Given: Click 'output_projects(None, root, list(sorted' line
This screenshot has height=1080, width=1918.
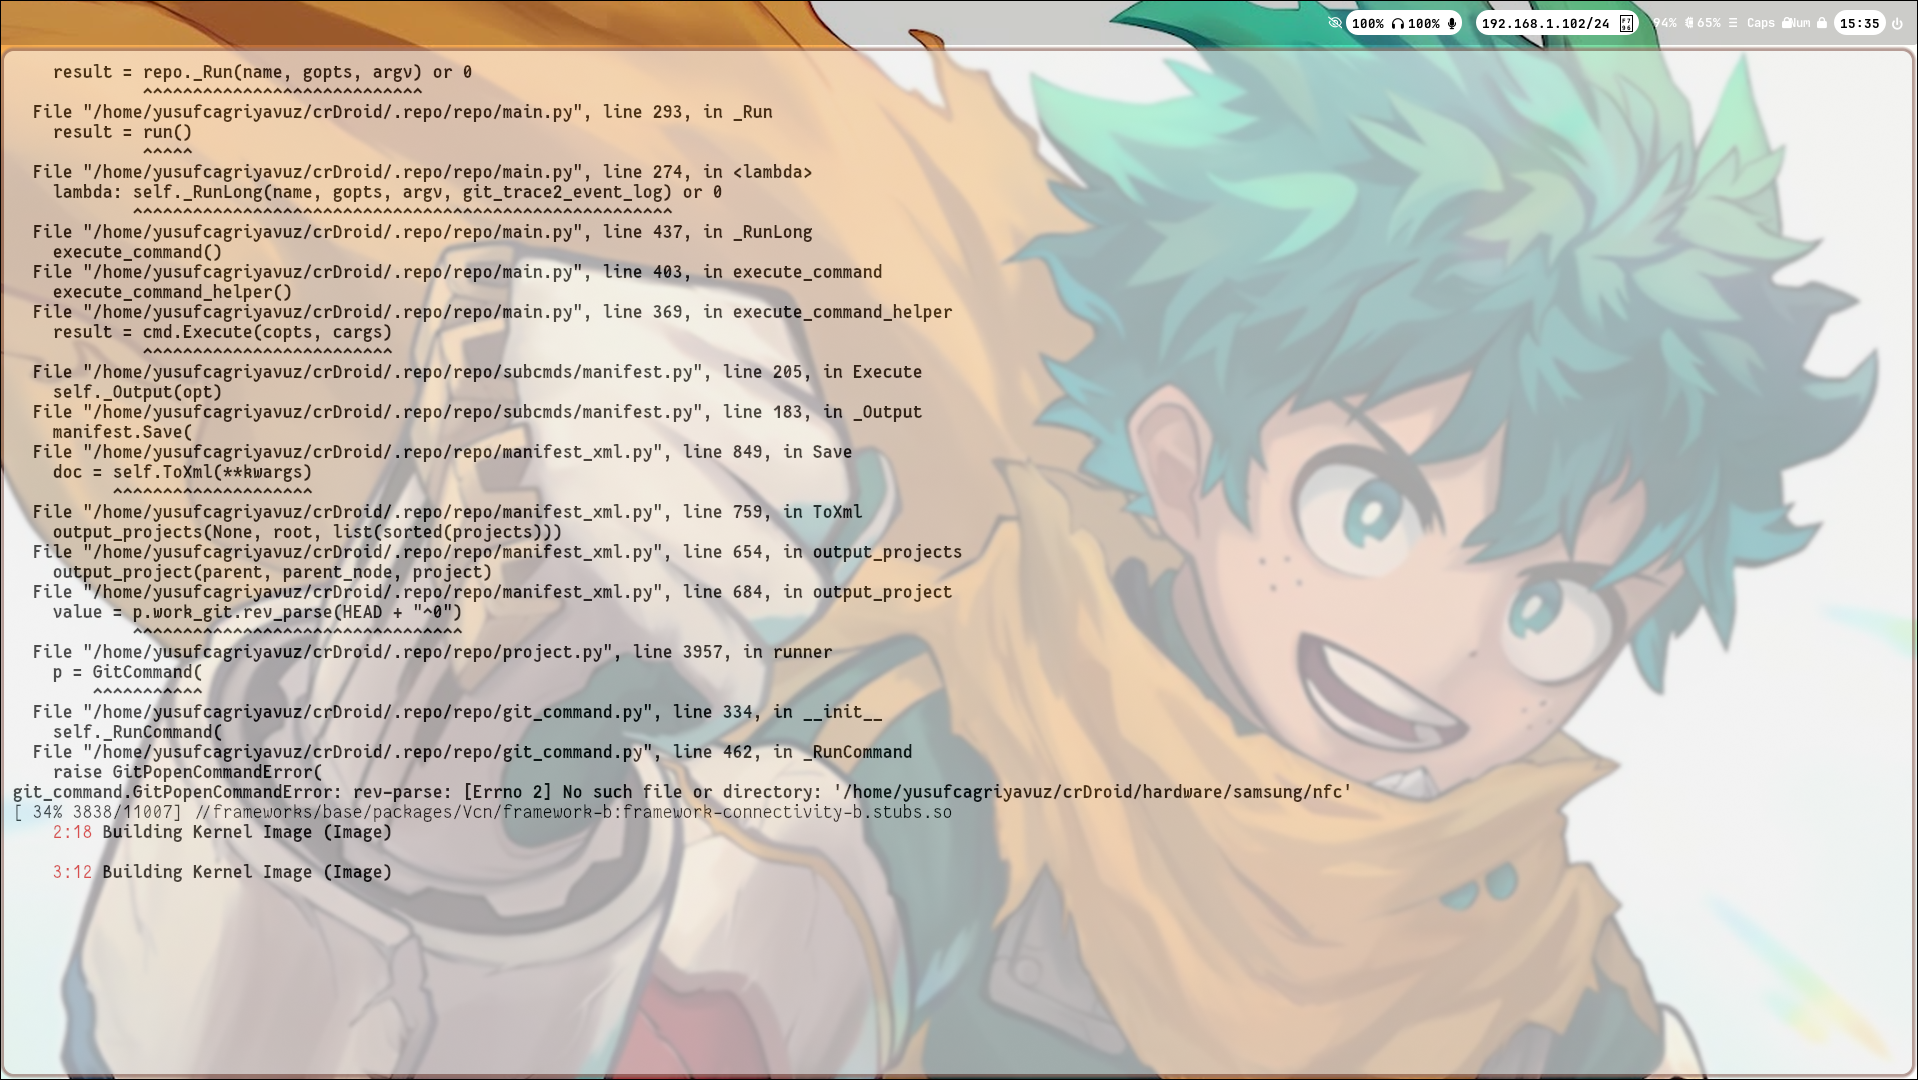Looking at the screenshot, I should [x=307, y=532].
